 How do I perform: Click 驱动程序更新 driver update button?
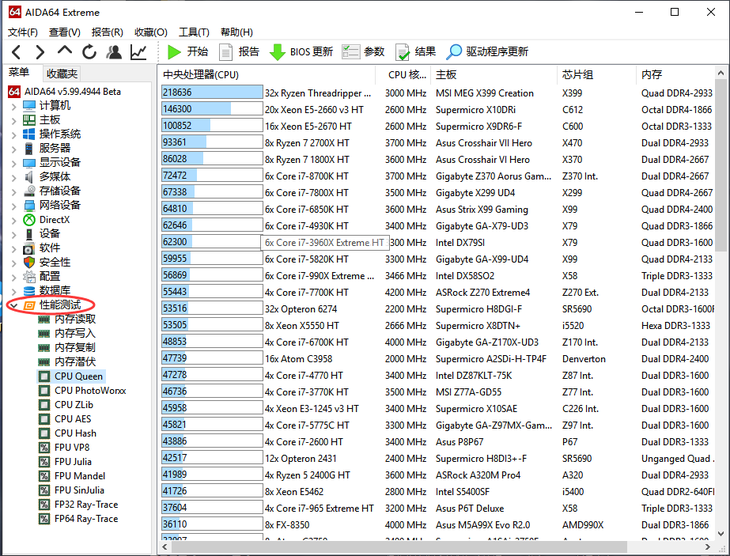487,52
